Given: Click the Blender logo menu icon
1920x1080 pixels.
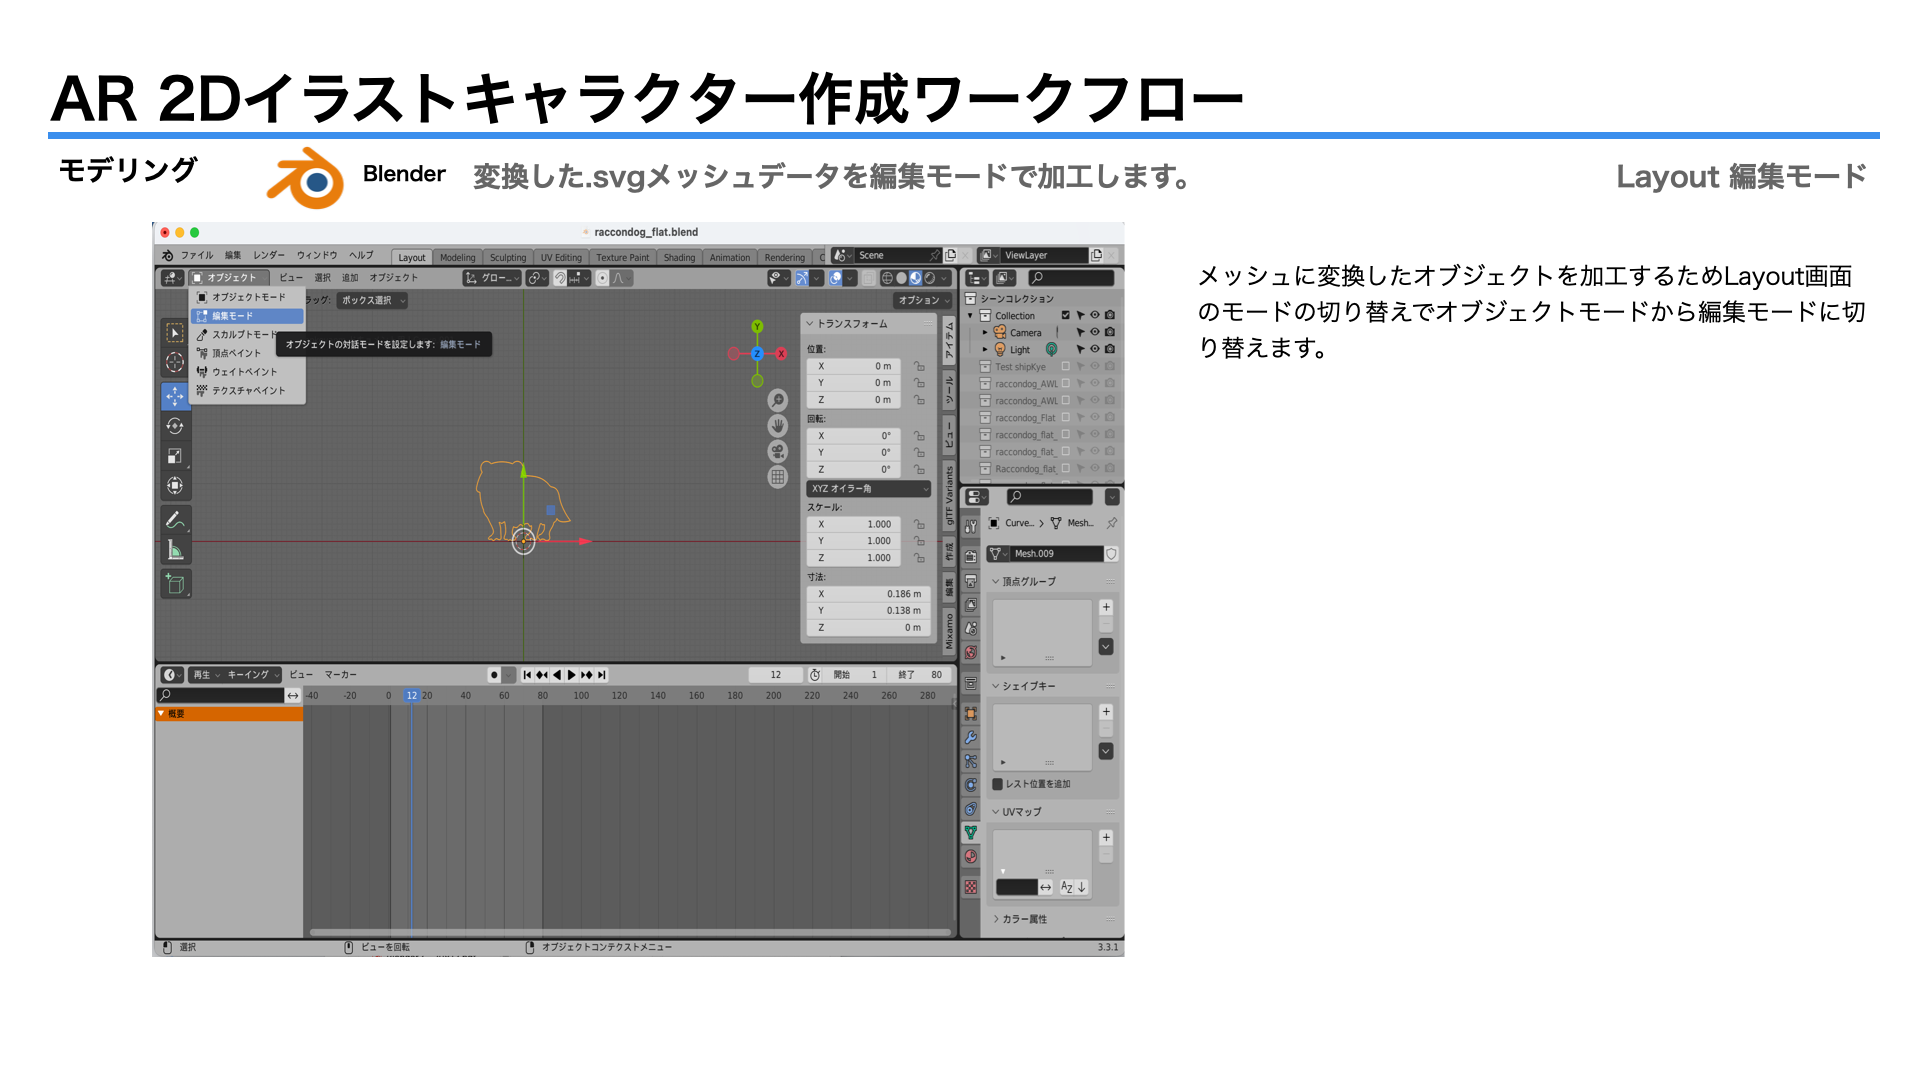Looking at the screenshot, I should [168, 256].
